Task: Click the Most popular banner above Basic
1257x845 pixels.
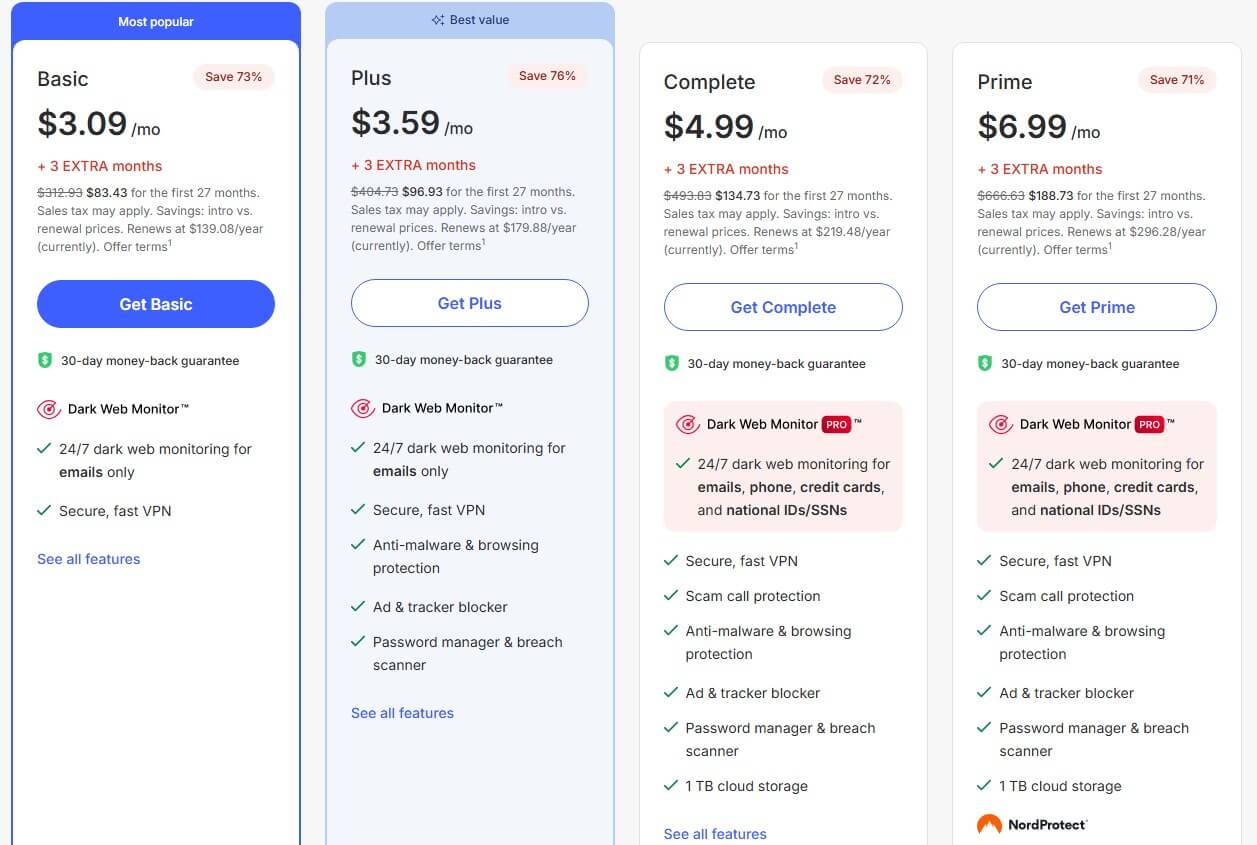Action: pos(155,20)
